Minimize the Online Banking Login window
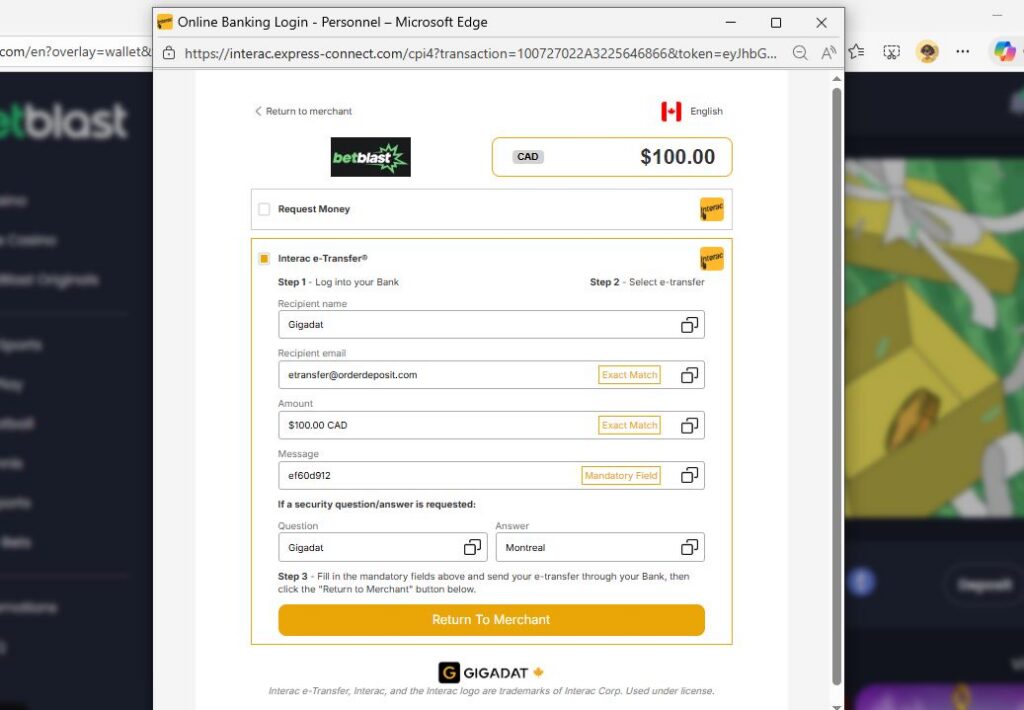The height and width of the screenshot is (710, 1024). (731, 23)
